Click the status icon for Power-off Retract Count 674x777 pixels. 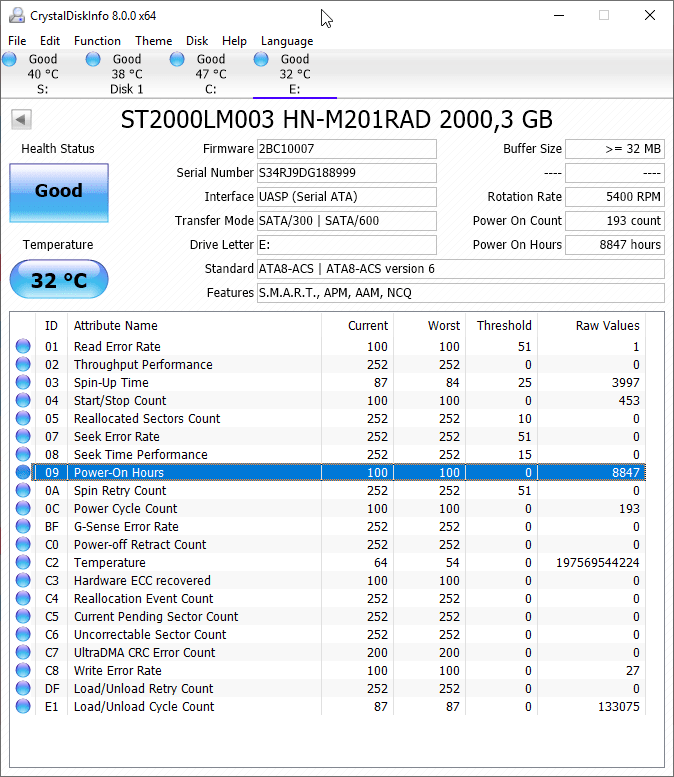pyautogui.click(x=23, y=544)
